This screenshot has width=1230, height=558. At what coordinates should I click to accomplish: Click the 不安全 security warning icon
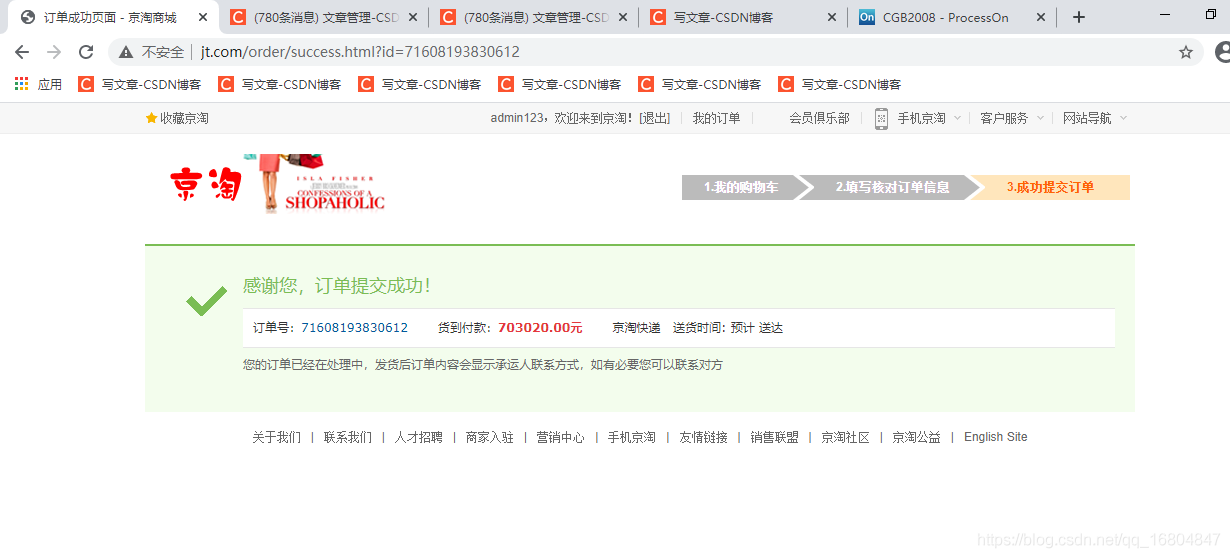126,52
